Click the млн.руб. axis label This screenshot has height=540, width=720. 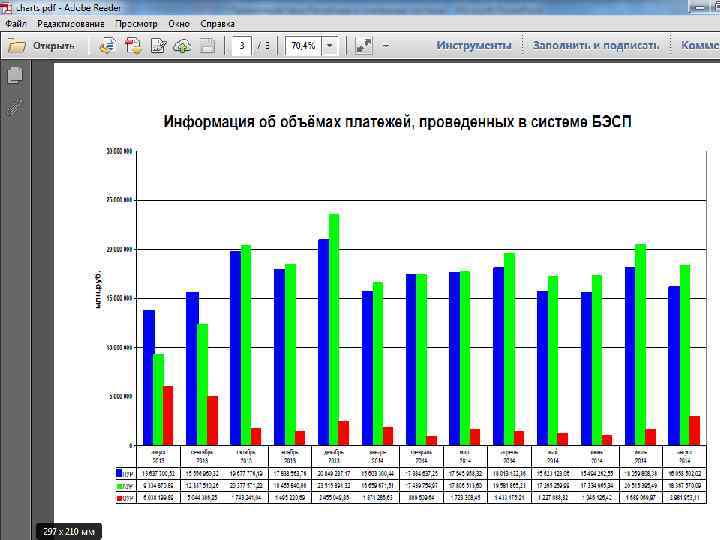[98, 290]
